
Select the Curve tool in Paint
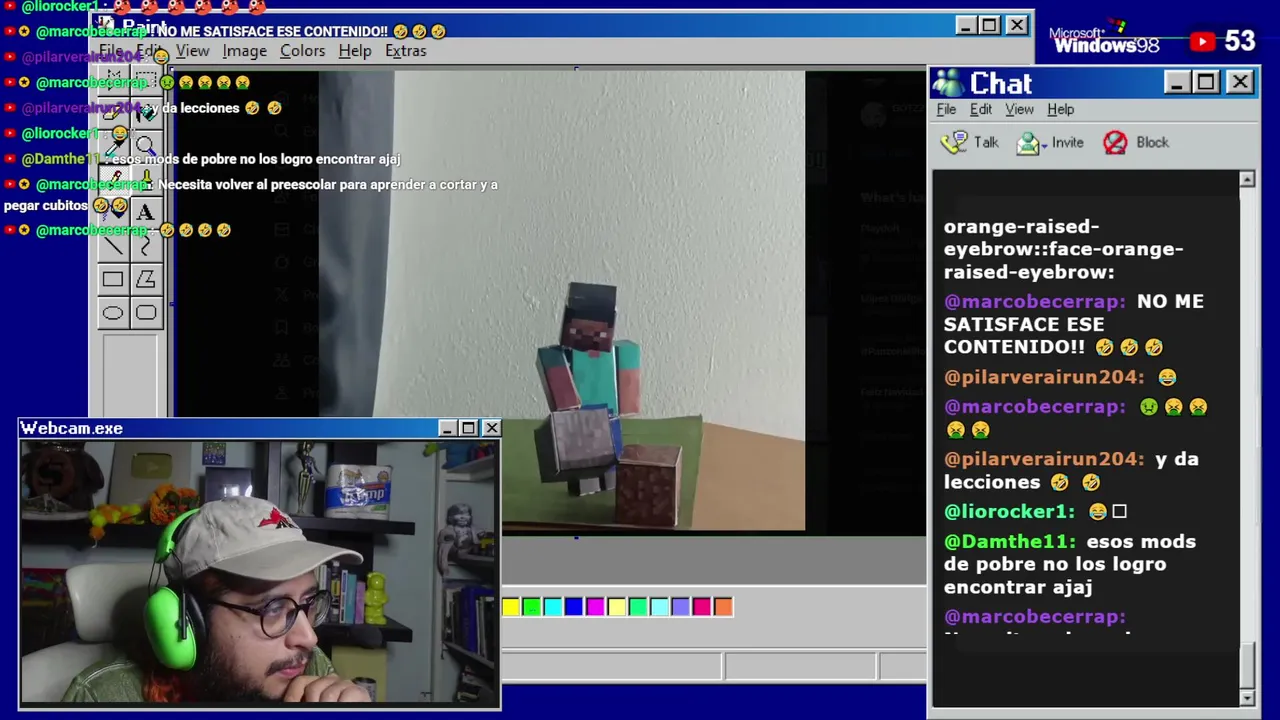(146, 246)
